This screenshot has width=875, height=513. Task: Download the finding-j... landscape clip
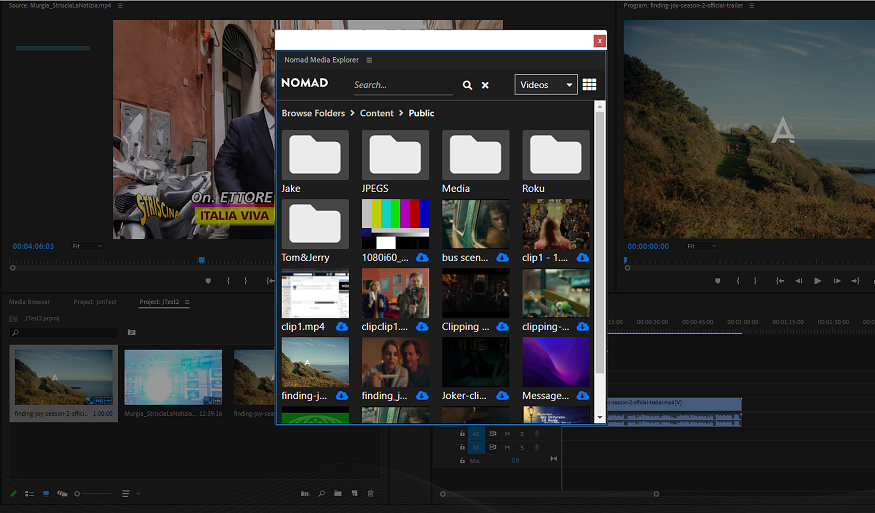[x=342, y=395]
